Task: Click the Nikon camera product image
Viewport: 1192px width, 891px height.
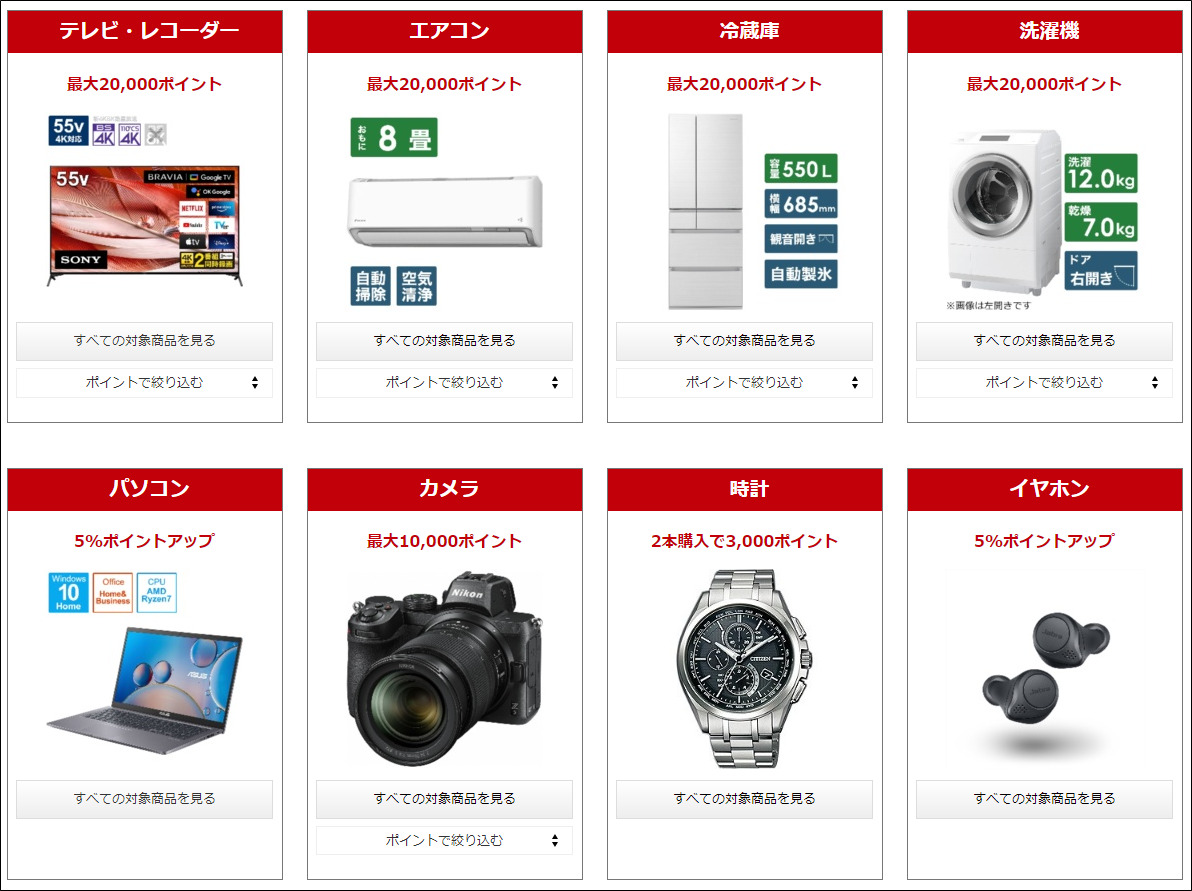Action: pyautogui.click(x=445, y=669)
